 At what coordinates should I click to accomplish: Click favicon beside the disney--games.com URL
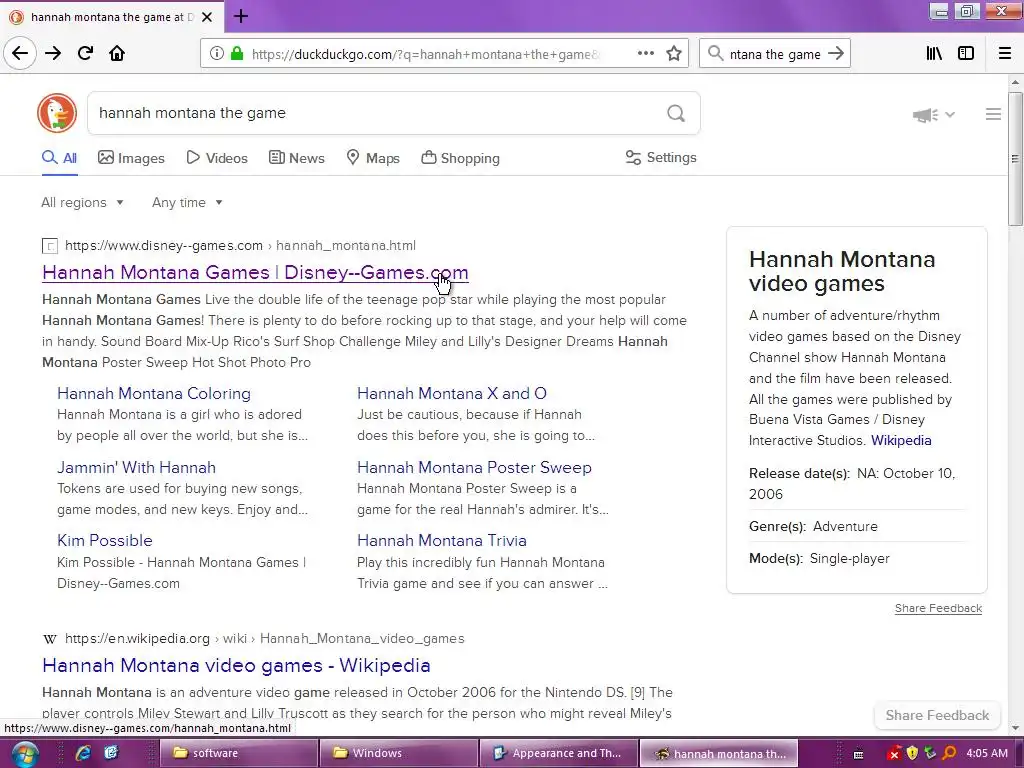coord(50,246)
